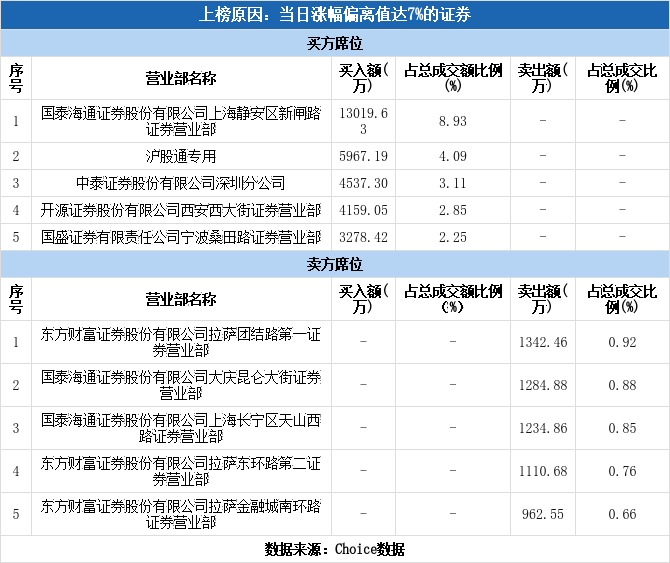Click the 沪股通专用 row name
The image size is (670, 563).
click(181, 156)
